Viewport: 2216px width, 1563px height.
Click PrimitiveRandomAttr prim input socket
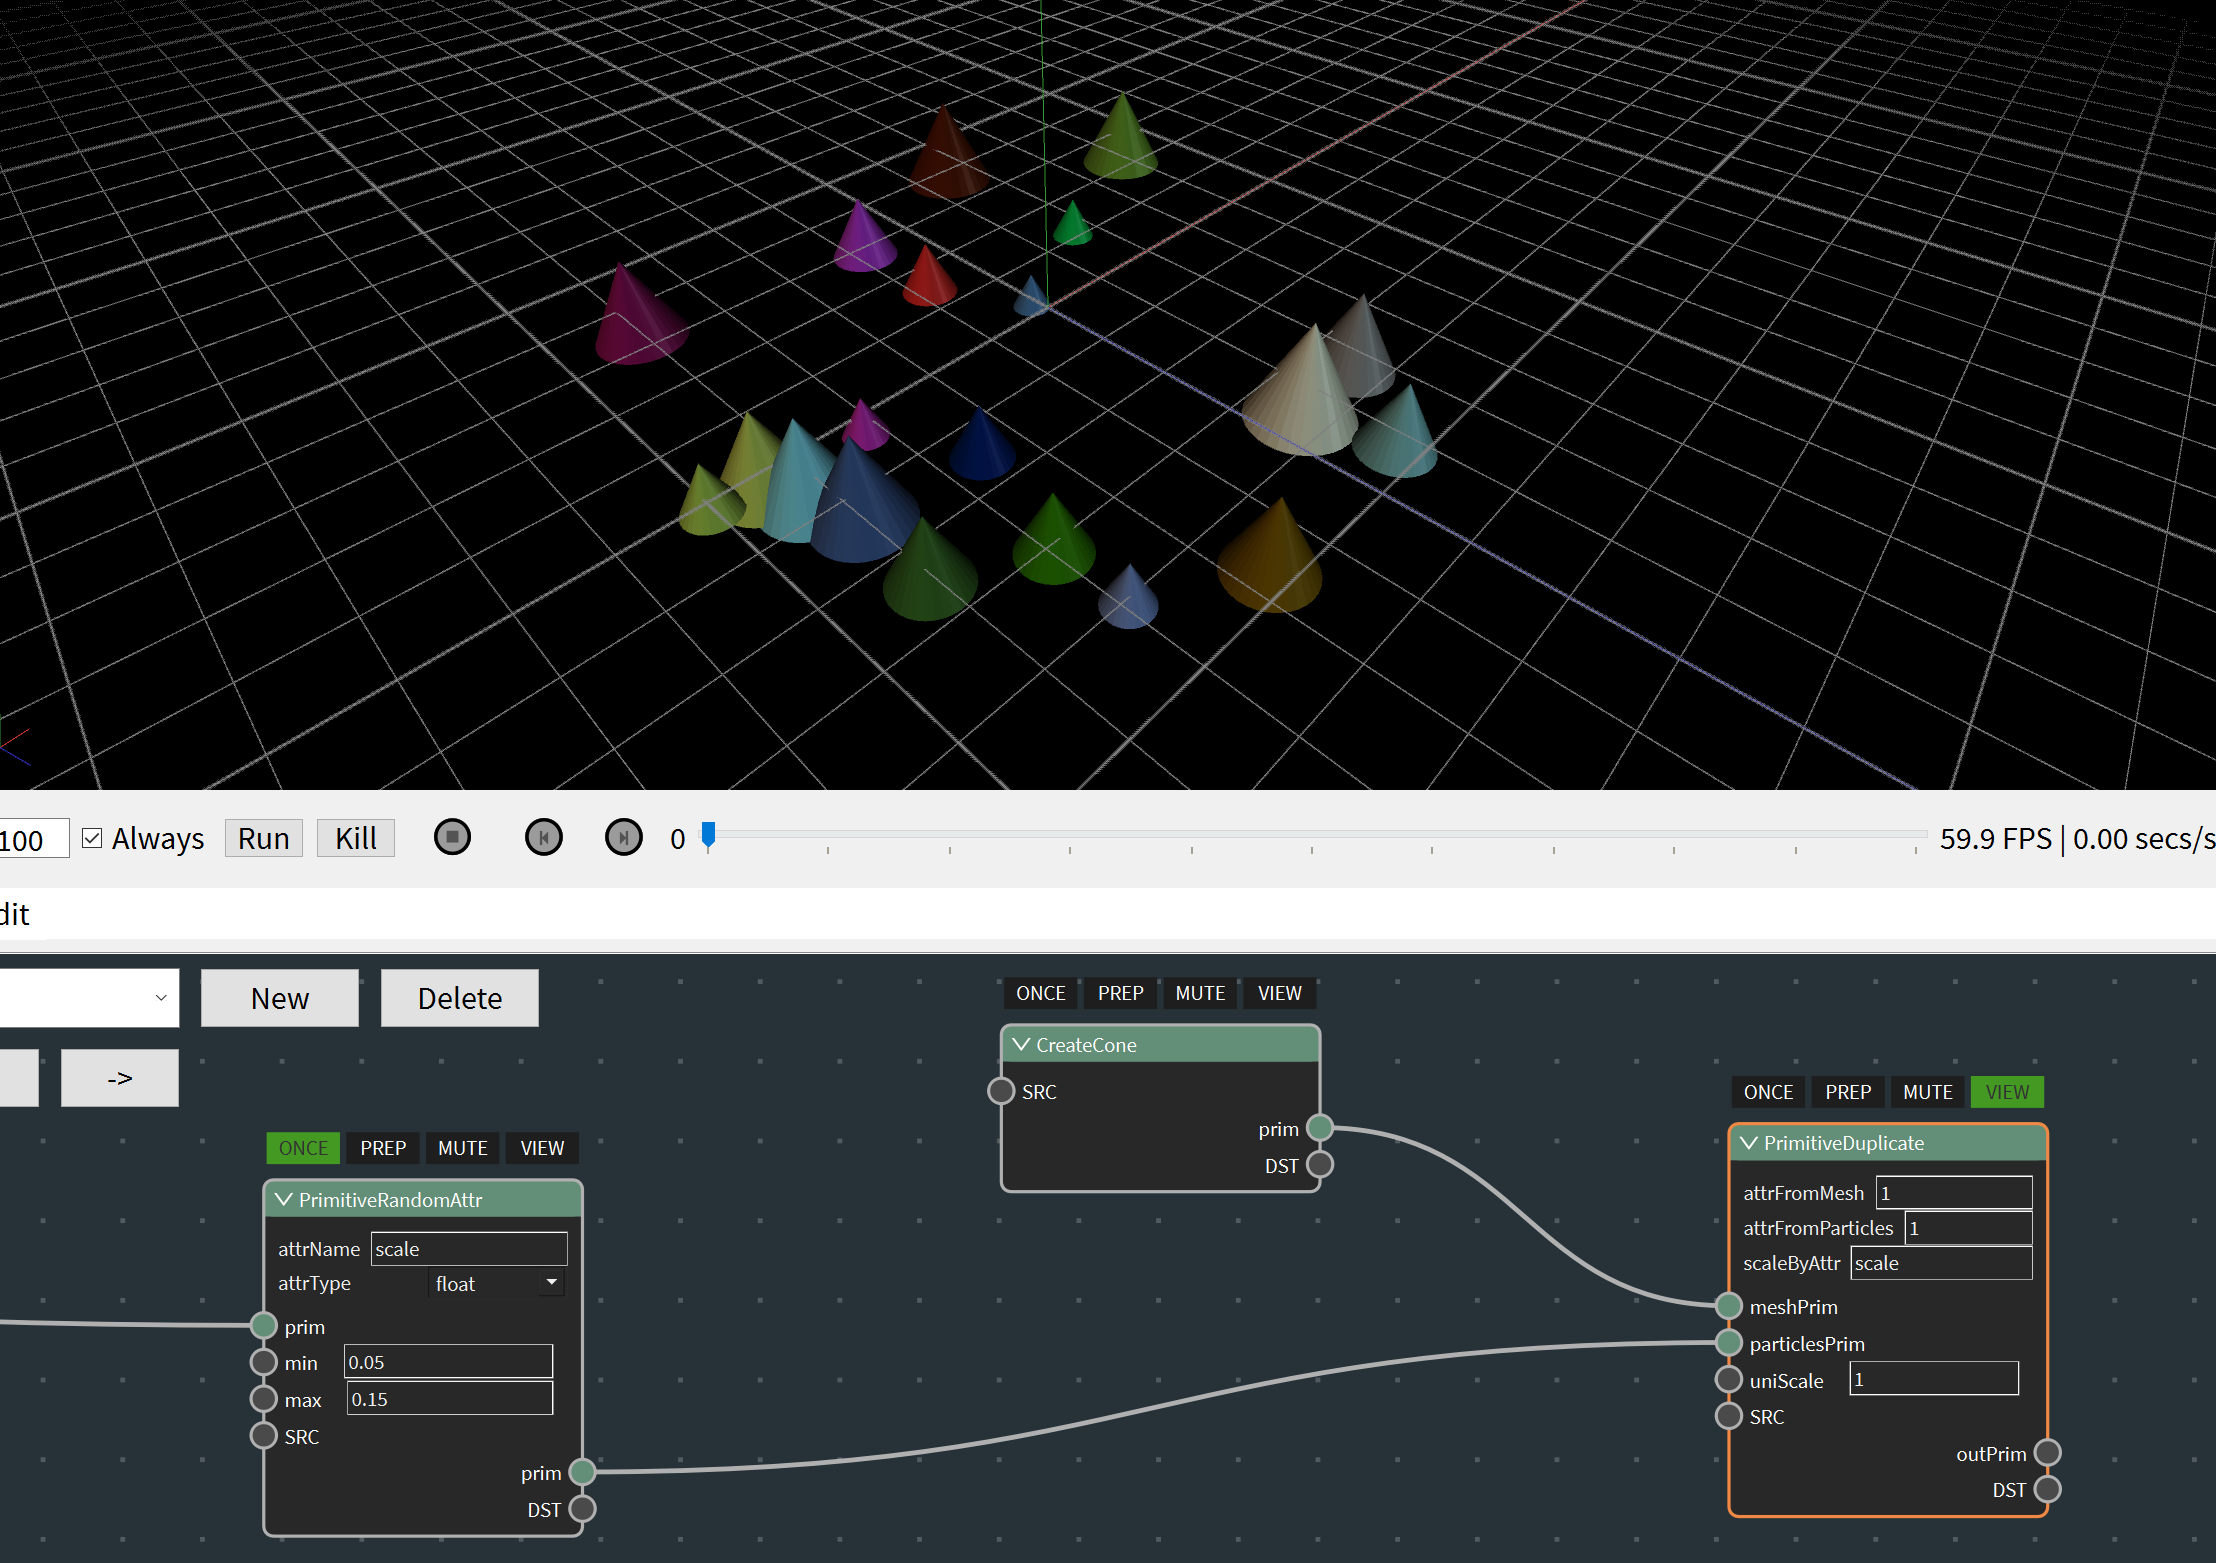click(264, 1326)
